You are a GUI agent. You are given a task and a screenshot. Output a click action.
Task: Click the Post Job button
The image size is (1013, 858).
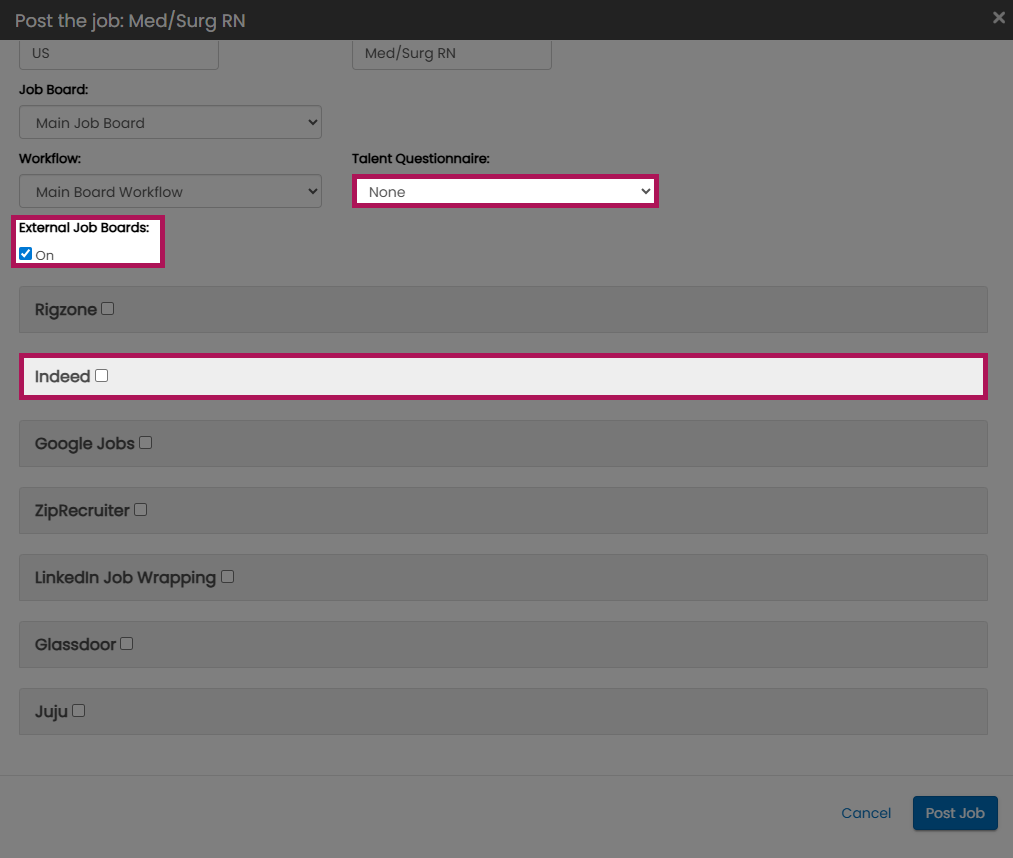(955, 813)
